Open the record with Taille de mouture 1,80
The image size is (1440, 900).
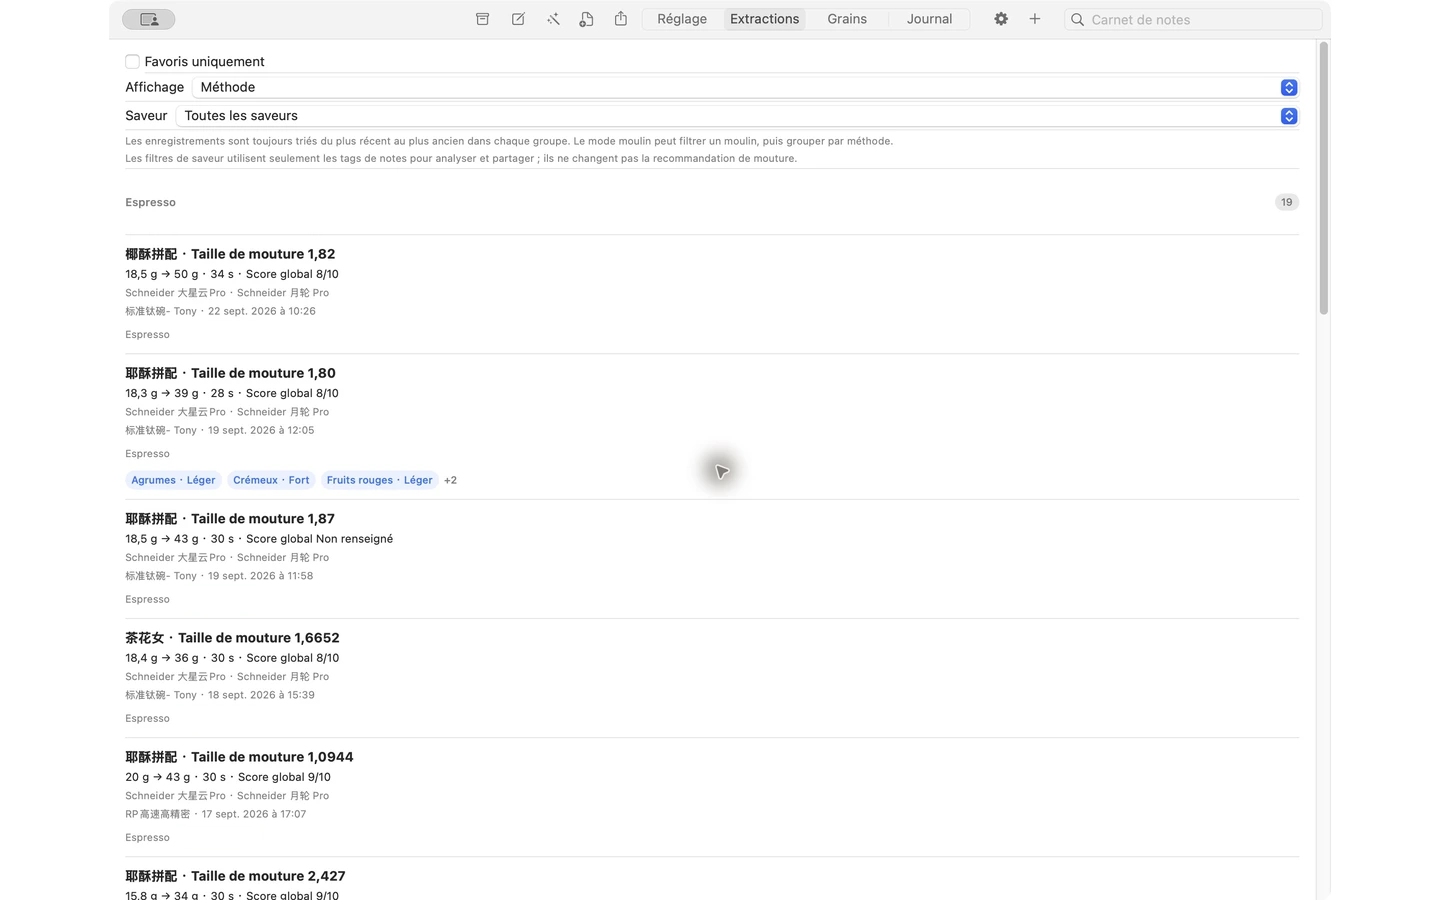[x=712, y=426]
